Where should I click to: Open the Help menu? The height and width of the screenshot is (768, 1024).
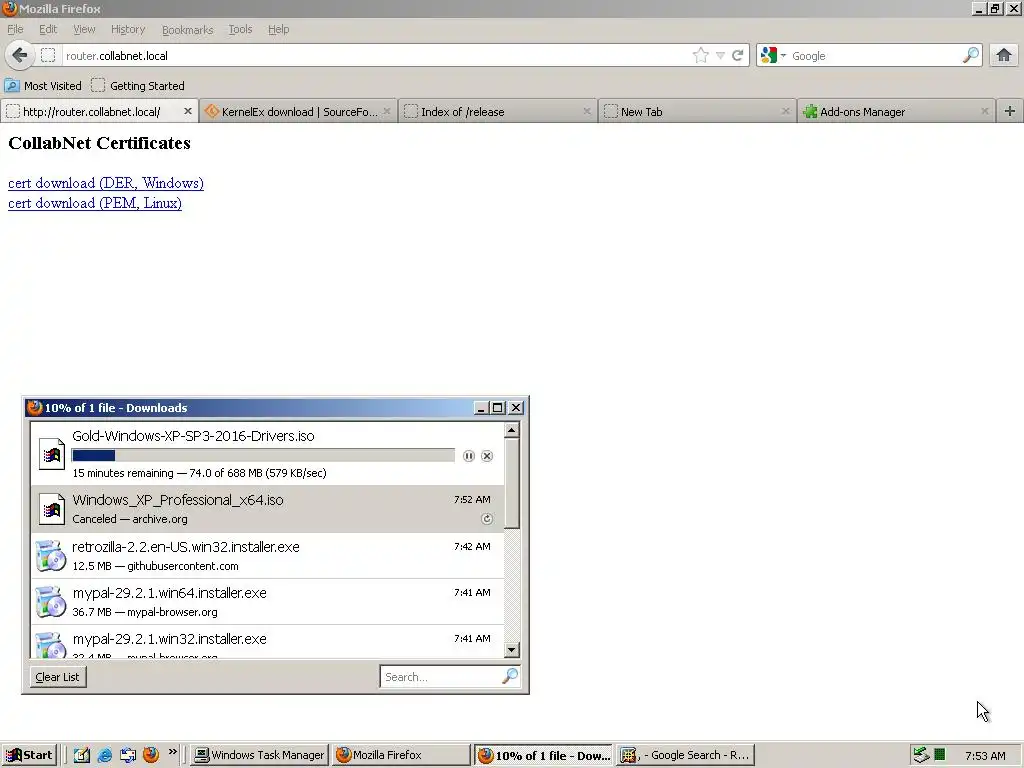pos(278,29)
